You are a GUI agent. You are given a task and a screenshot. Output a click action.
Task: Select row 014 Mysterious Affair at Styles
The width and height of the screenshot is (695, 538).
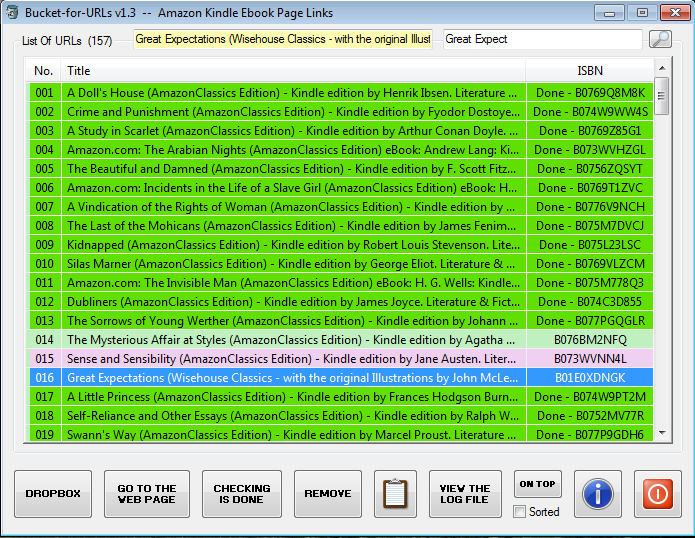[340, 340]
